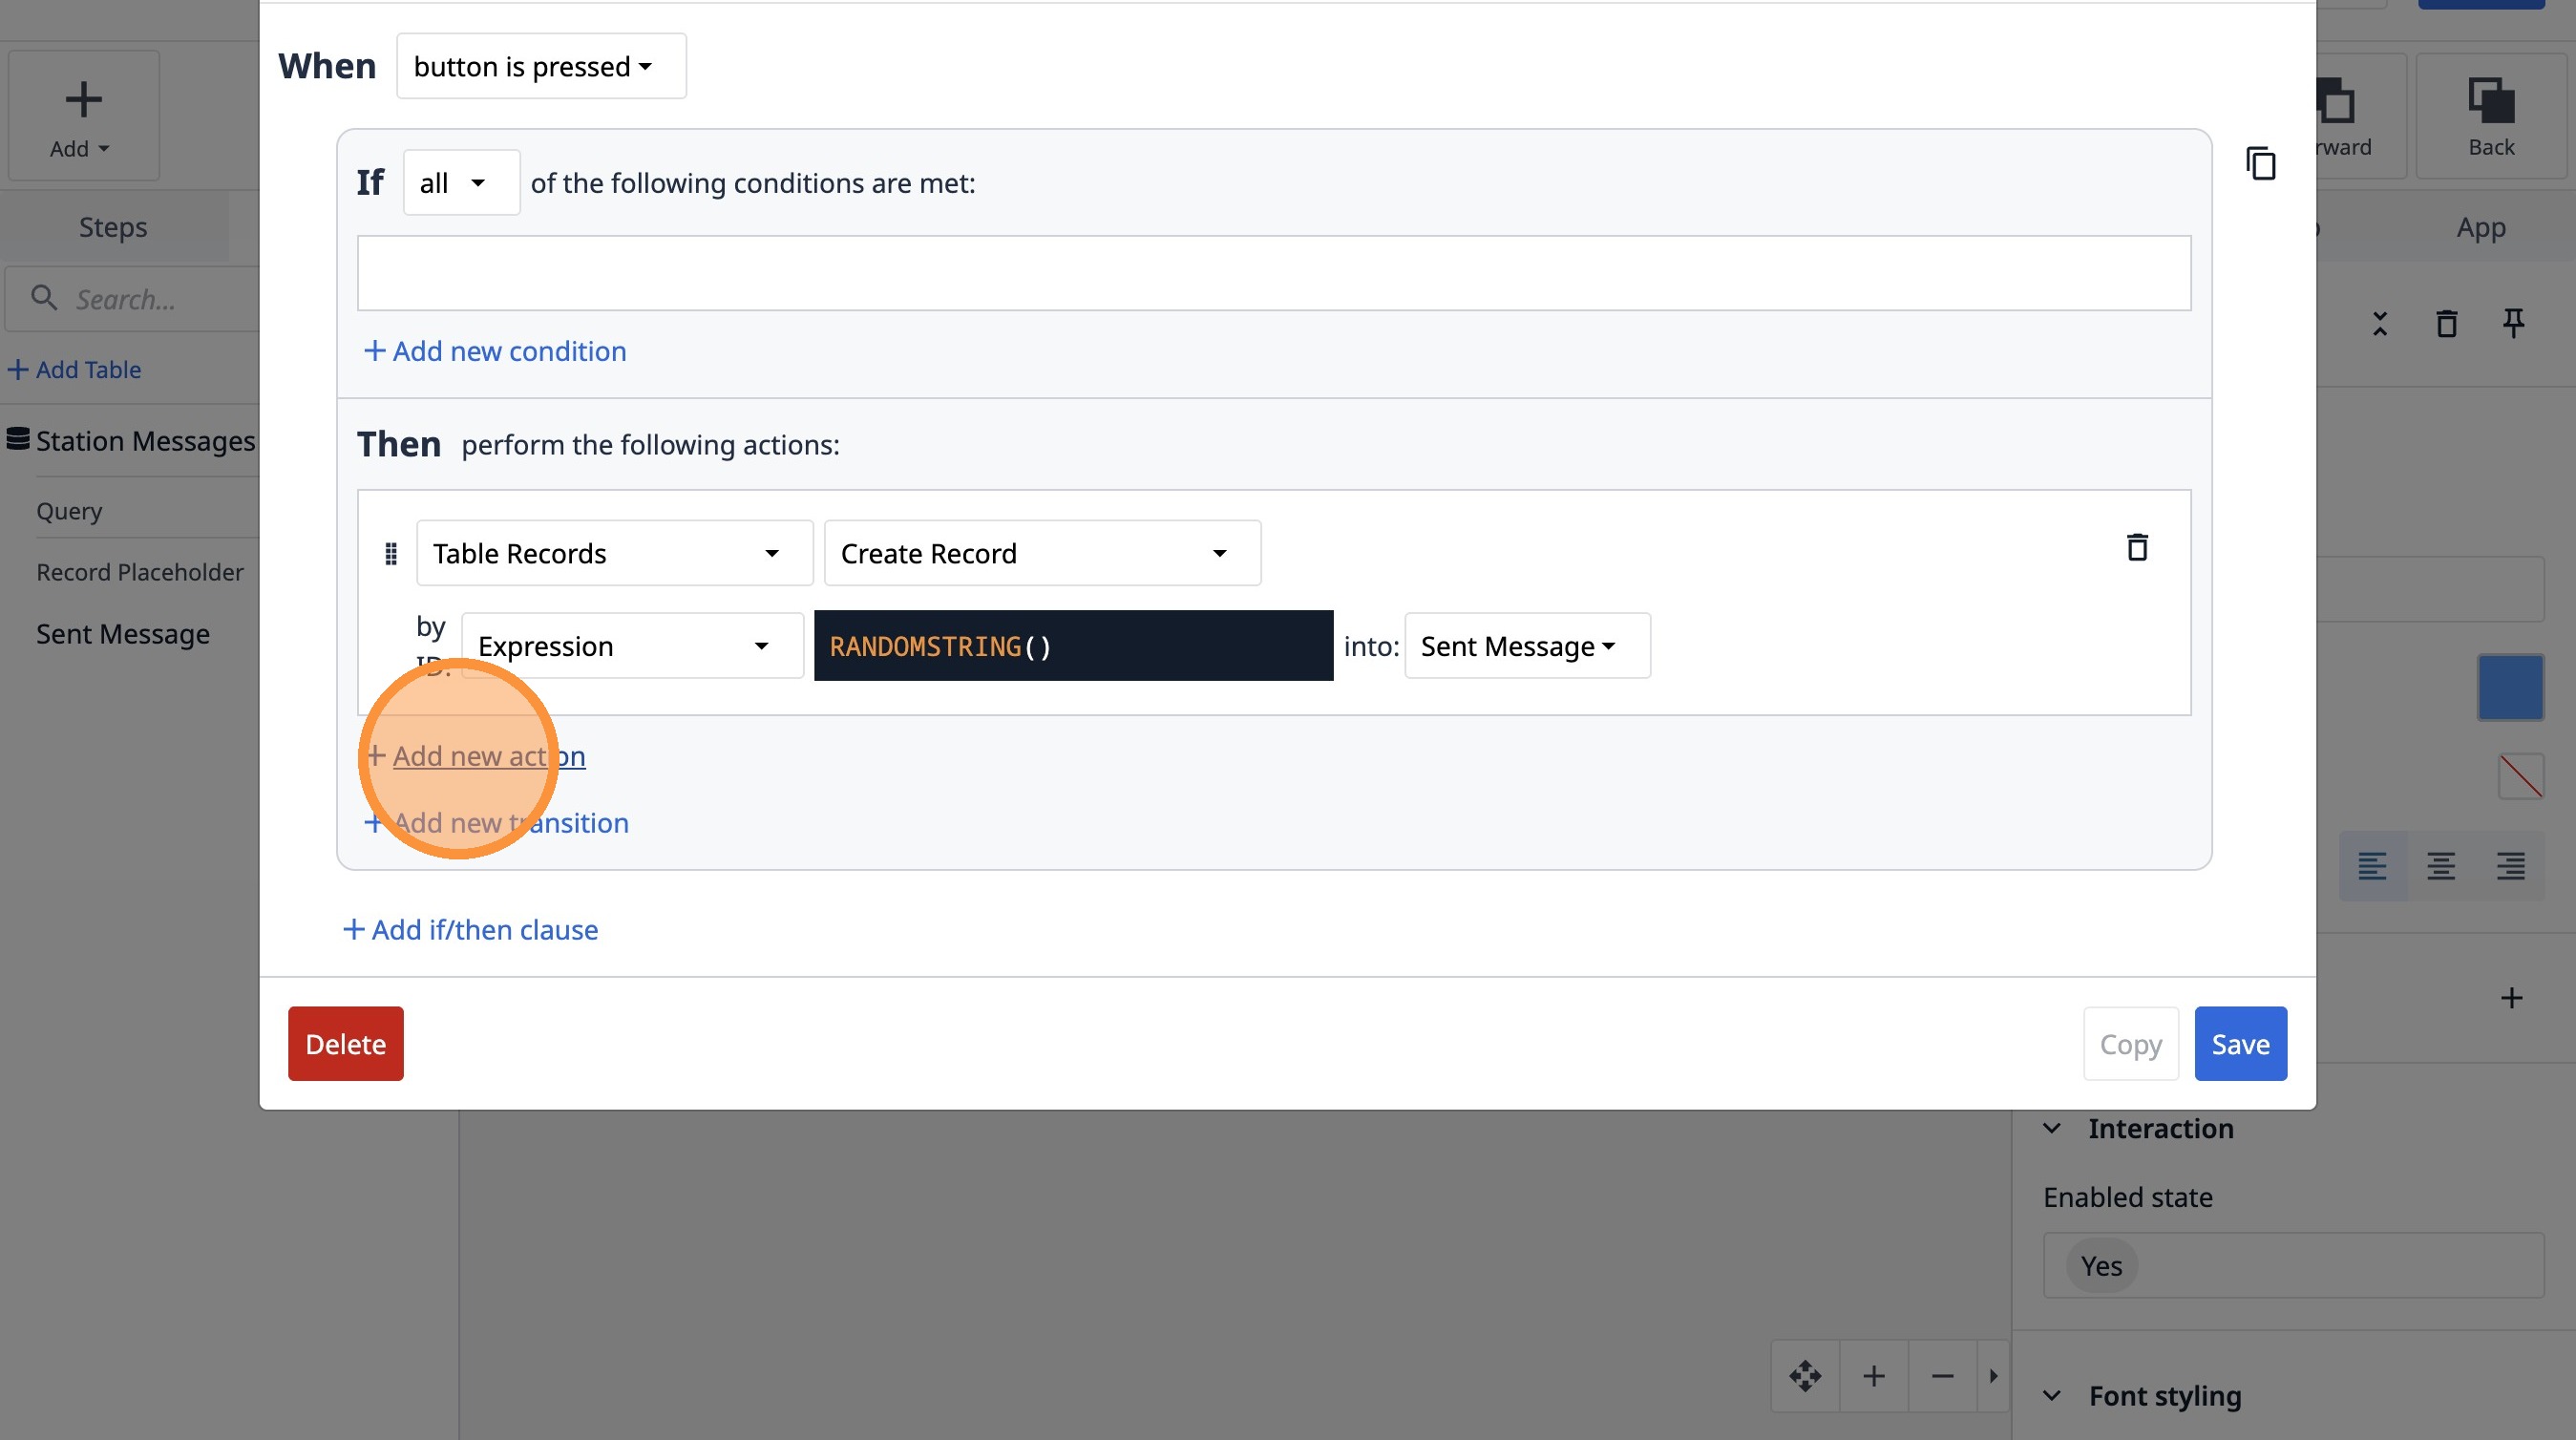The width and height of the screenshot is (2576, 1440).
Task: Click the Add new condition link
Action: pyautogui.click(x=495, y=351)
